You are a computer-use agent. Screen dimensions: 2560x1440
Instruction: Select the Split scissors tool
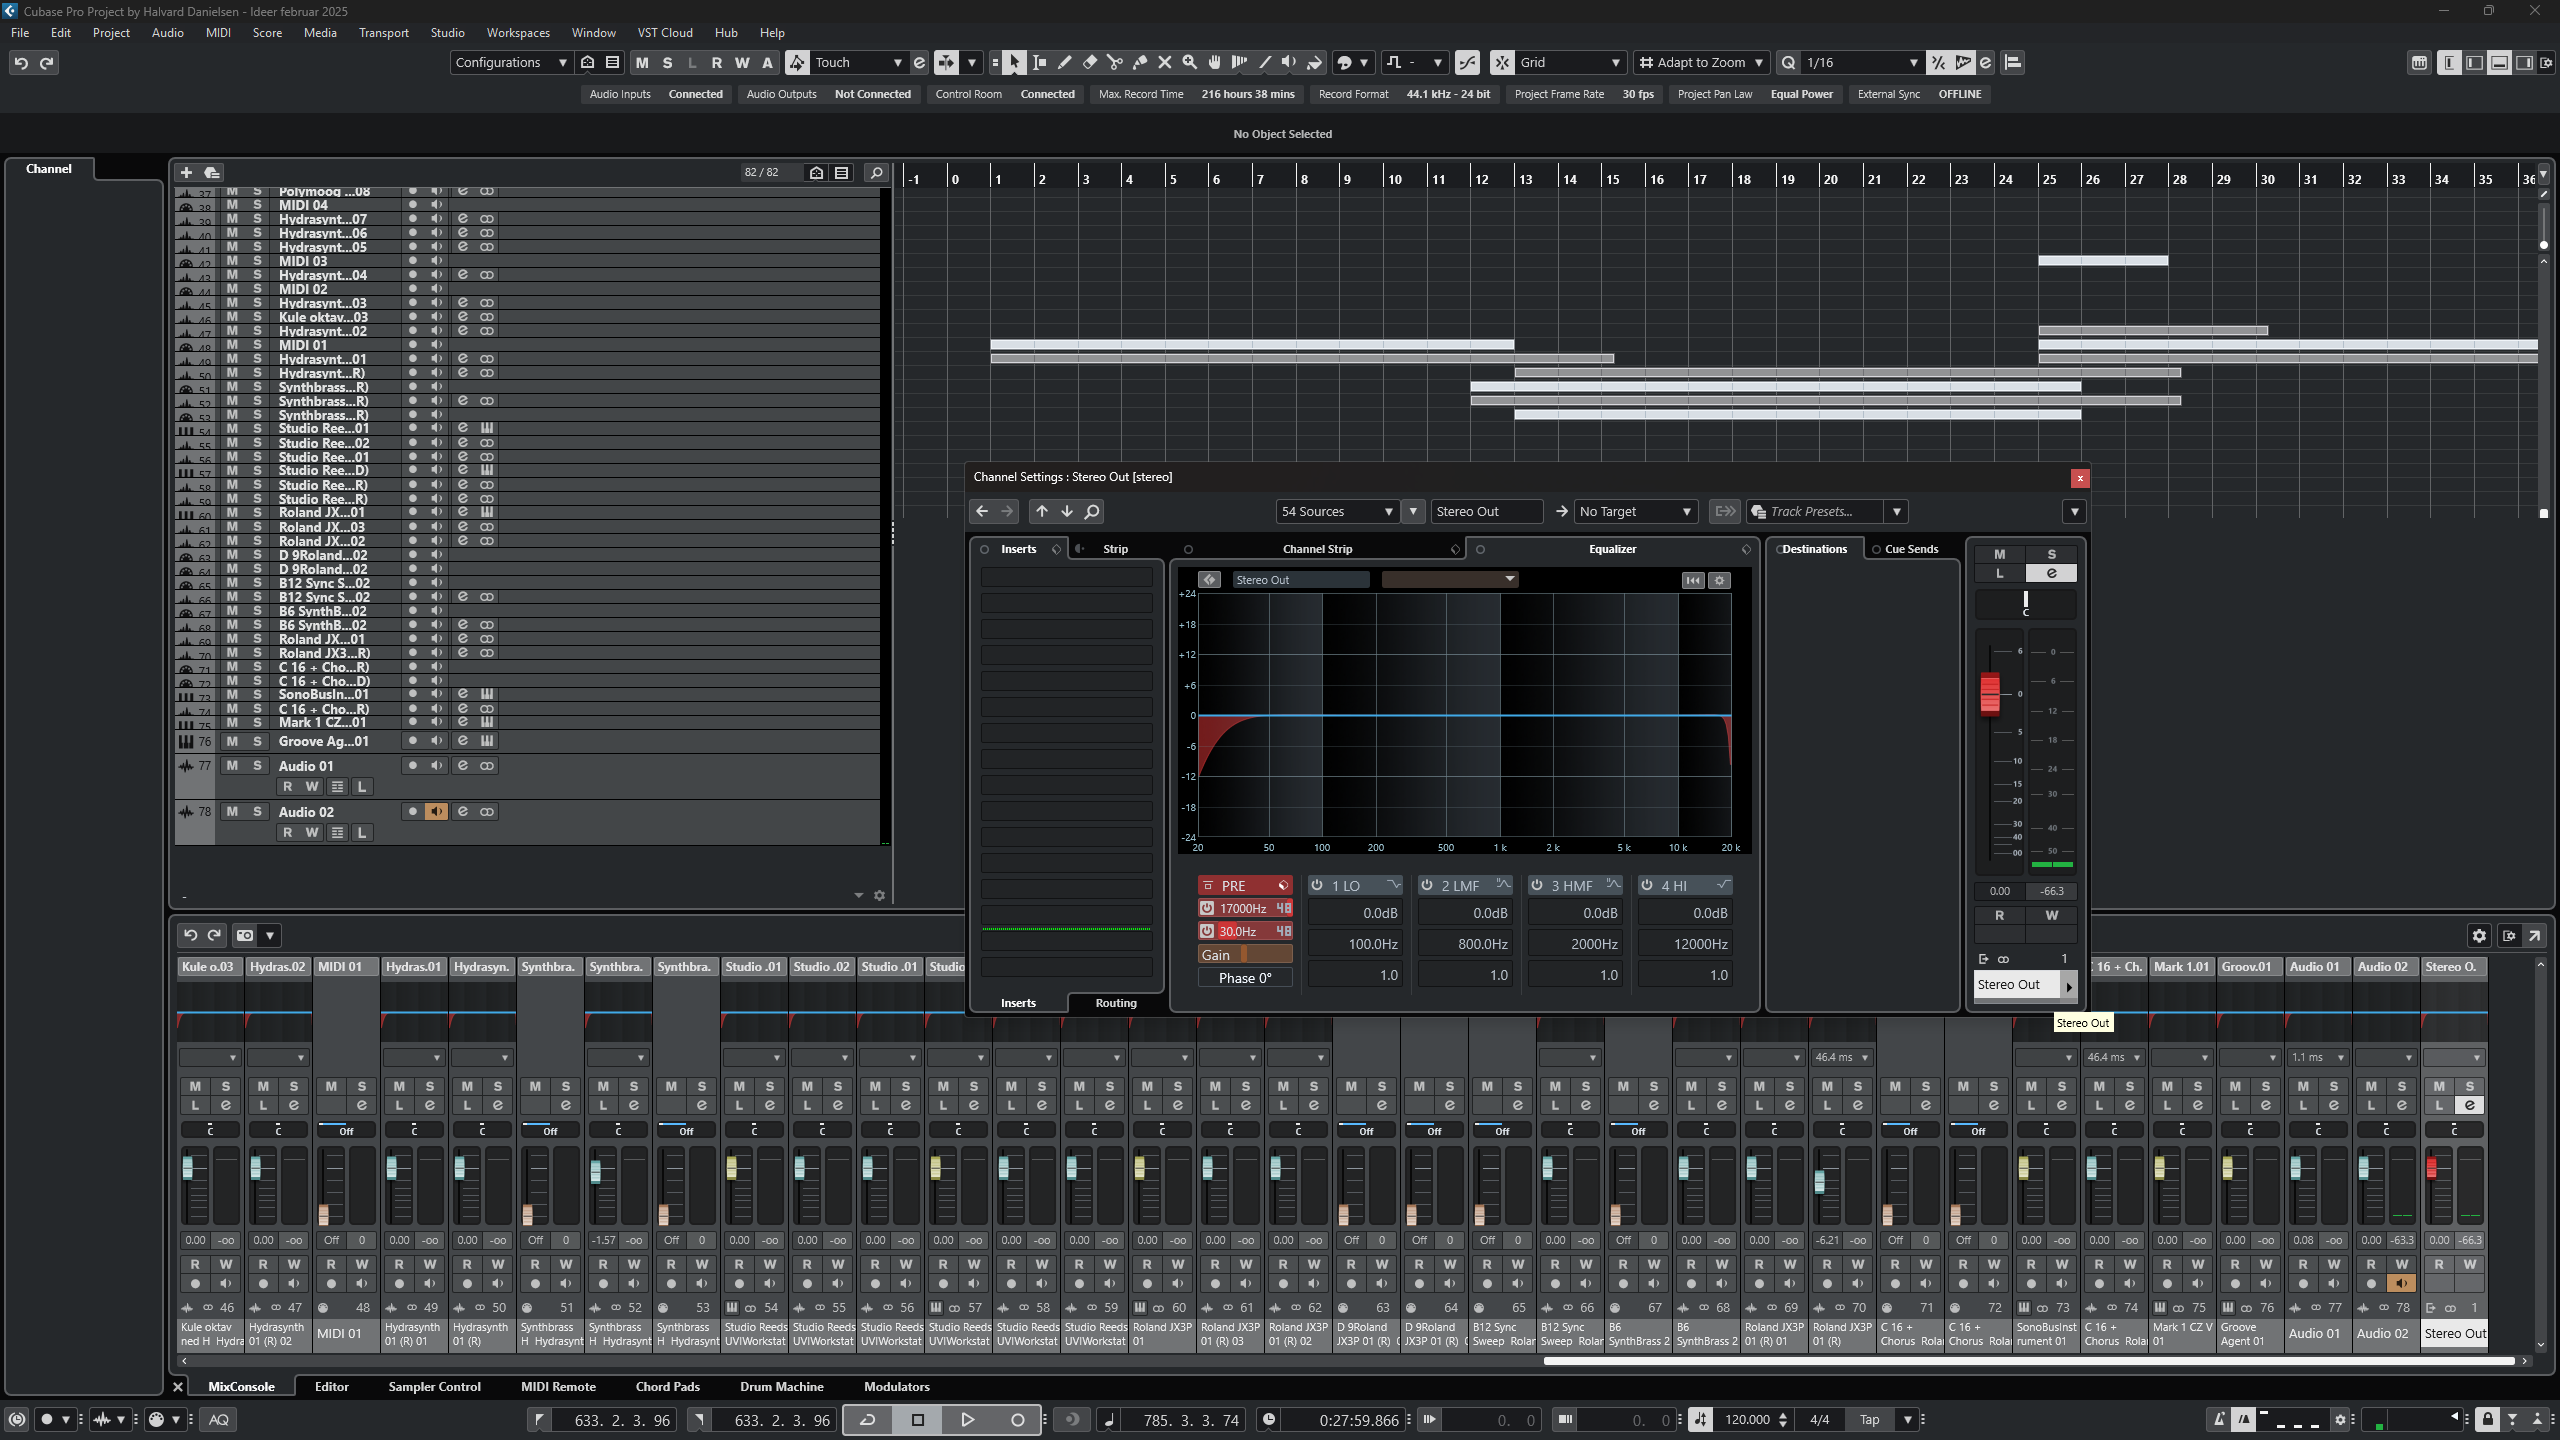(1114, 62)
